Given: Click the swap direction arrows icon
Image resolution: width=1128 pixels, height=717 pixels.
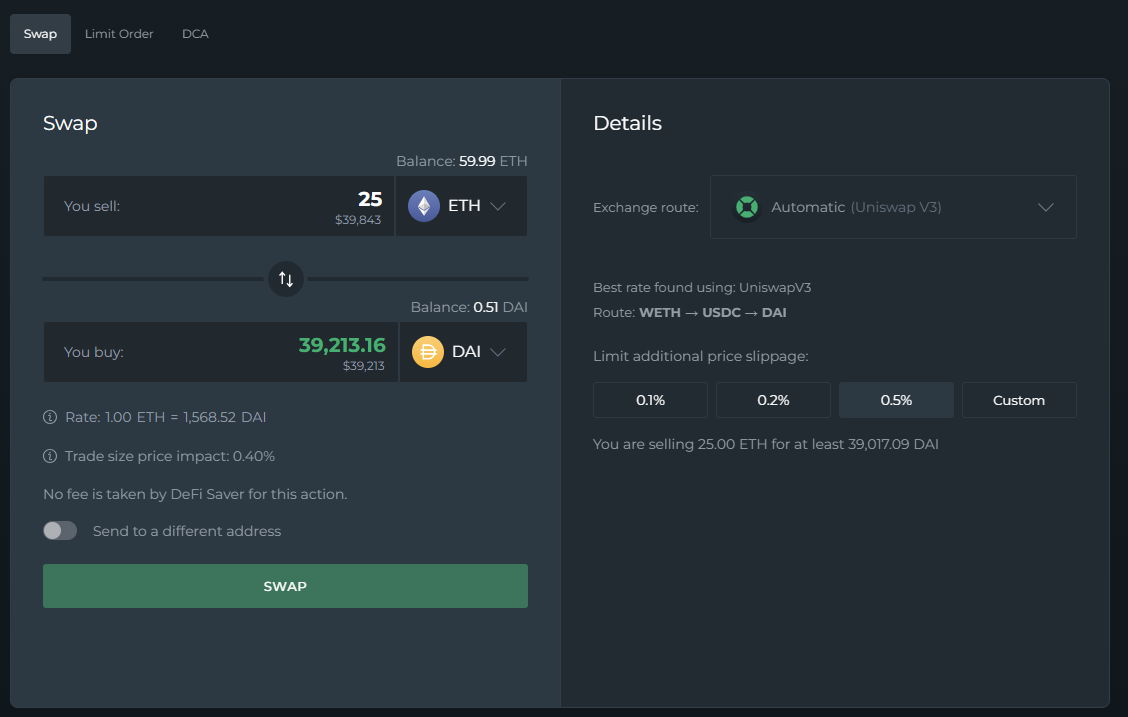Looking at the screenshot, I should point(285,279).
